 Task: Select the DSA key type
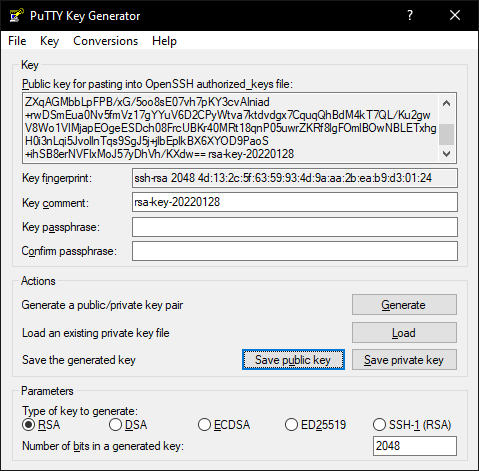[x=128, y=425]
